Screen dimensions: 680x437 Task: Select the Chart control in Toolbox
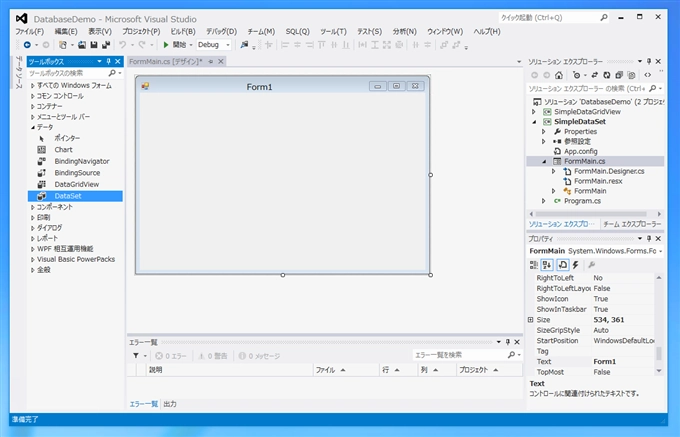[x=63, y=150]
